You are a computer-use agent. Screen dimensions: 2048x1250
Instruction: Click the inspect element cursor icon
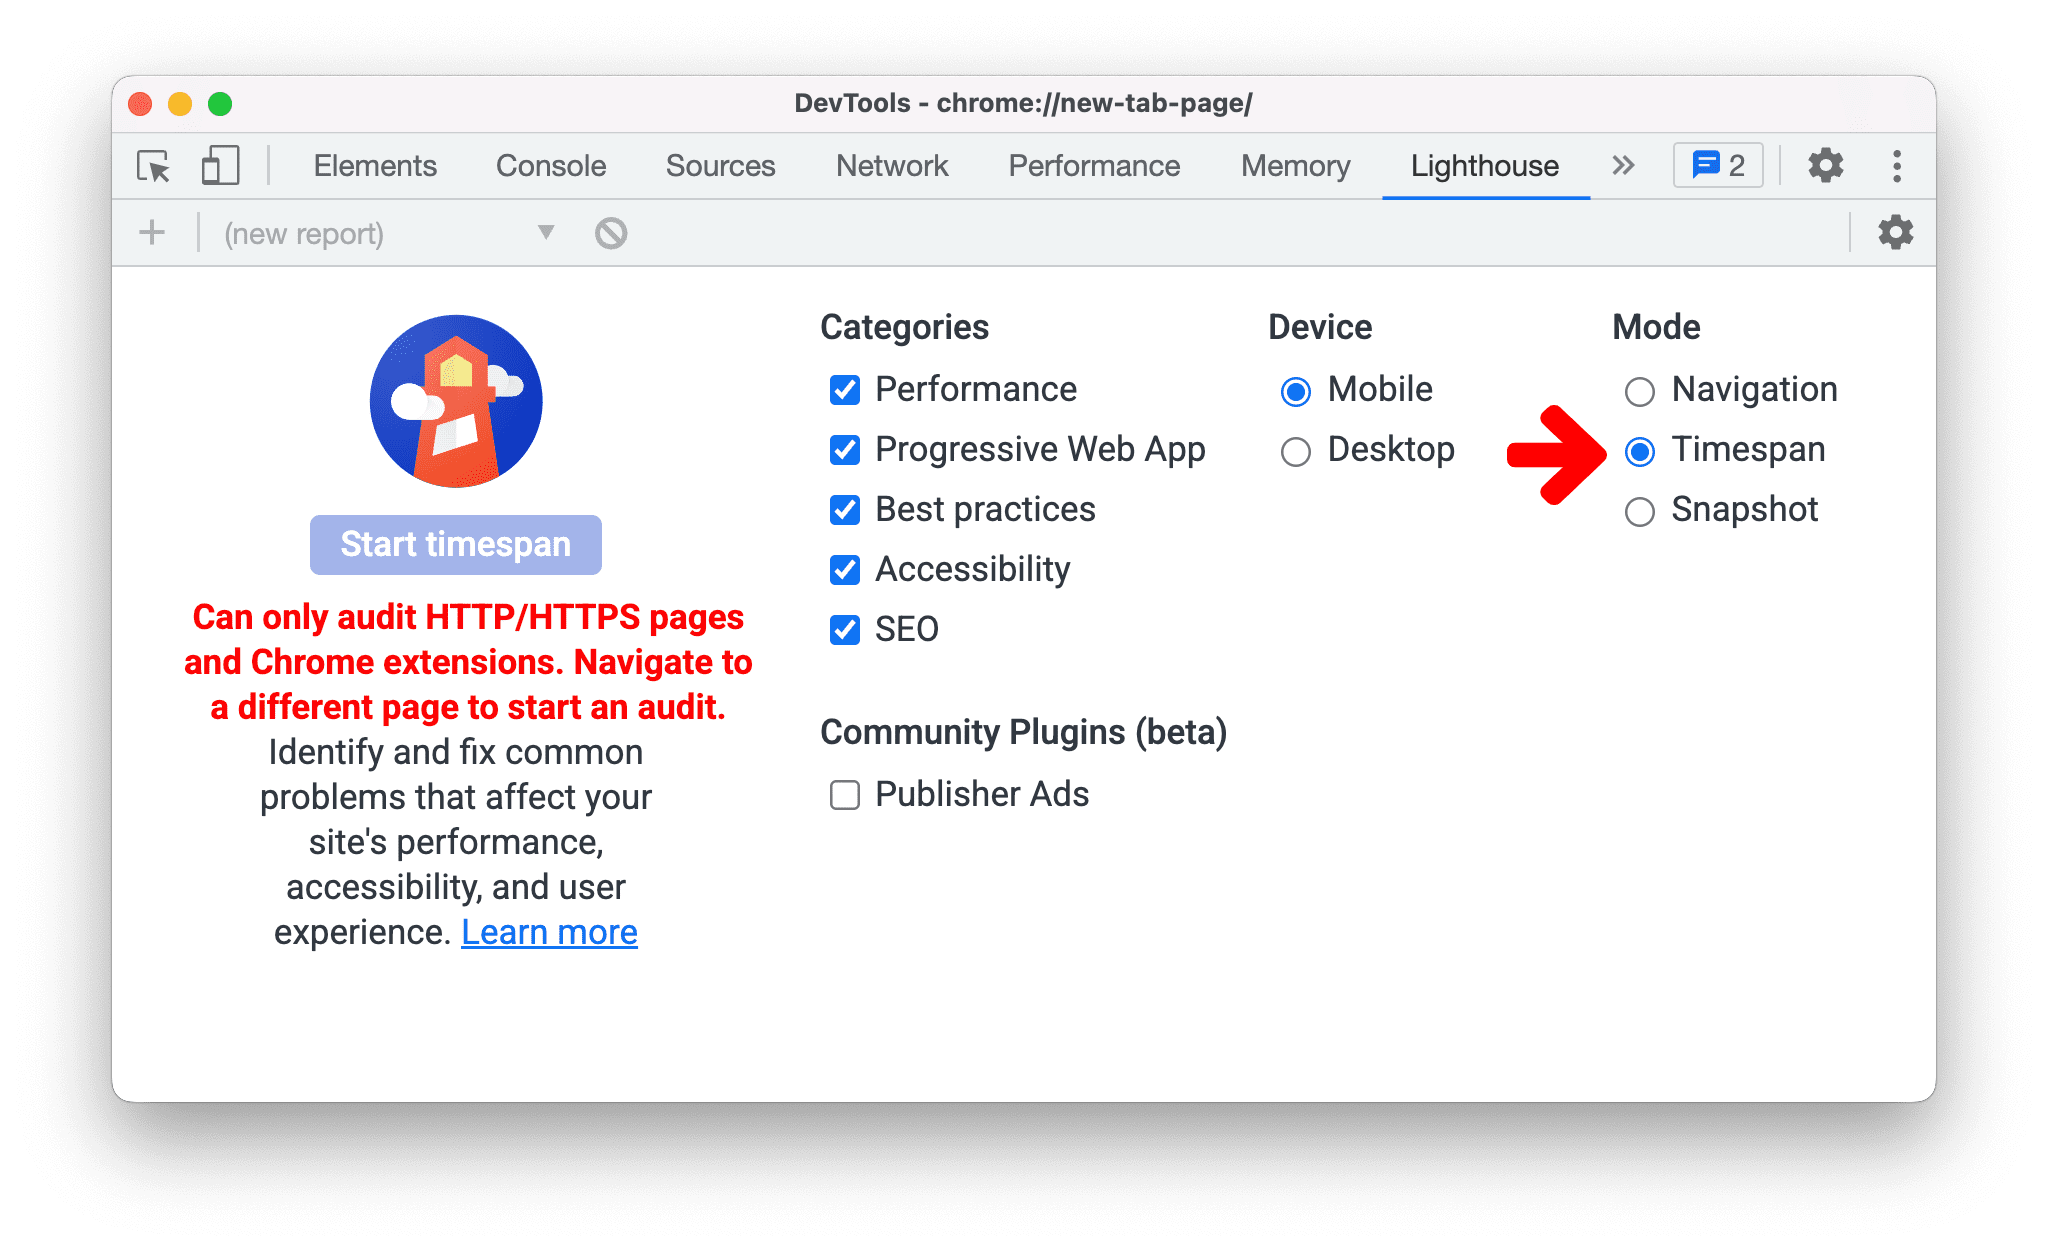pos(152,165)
